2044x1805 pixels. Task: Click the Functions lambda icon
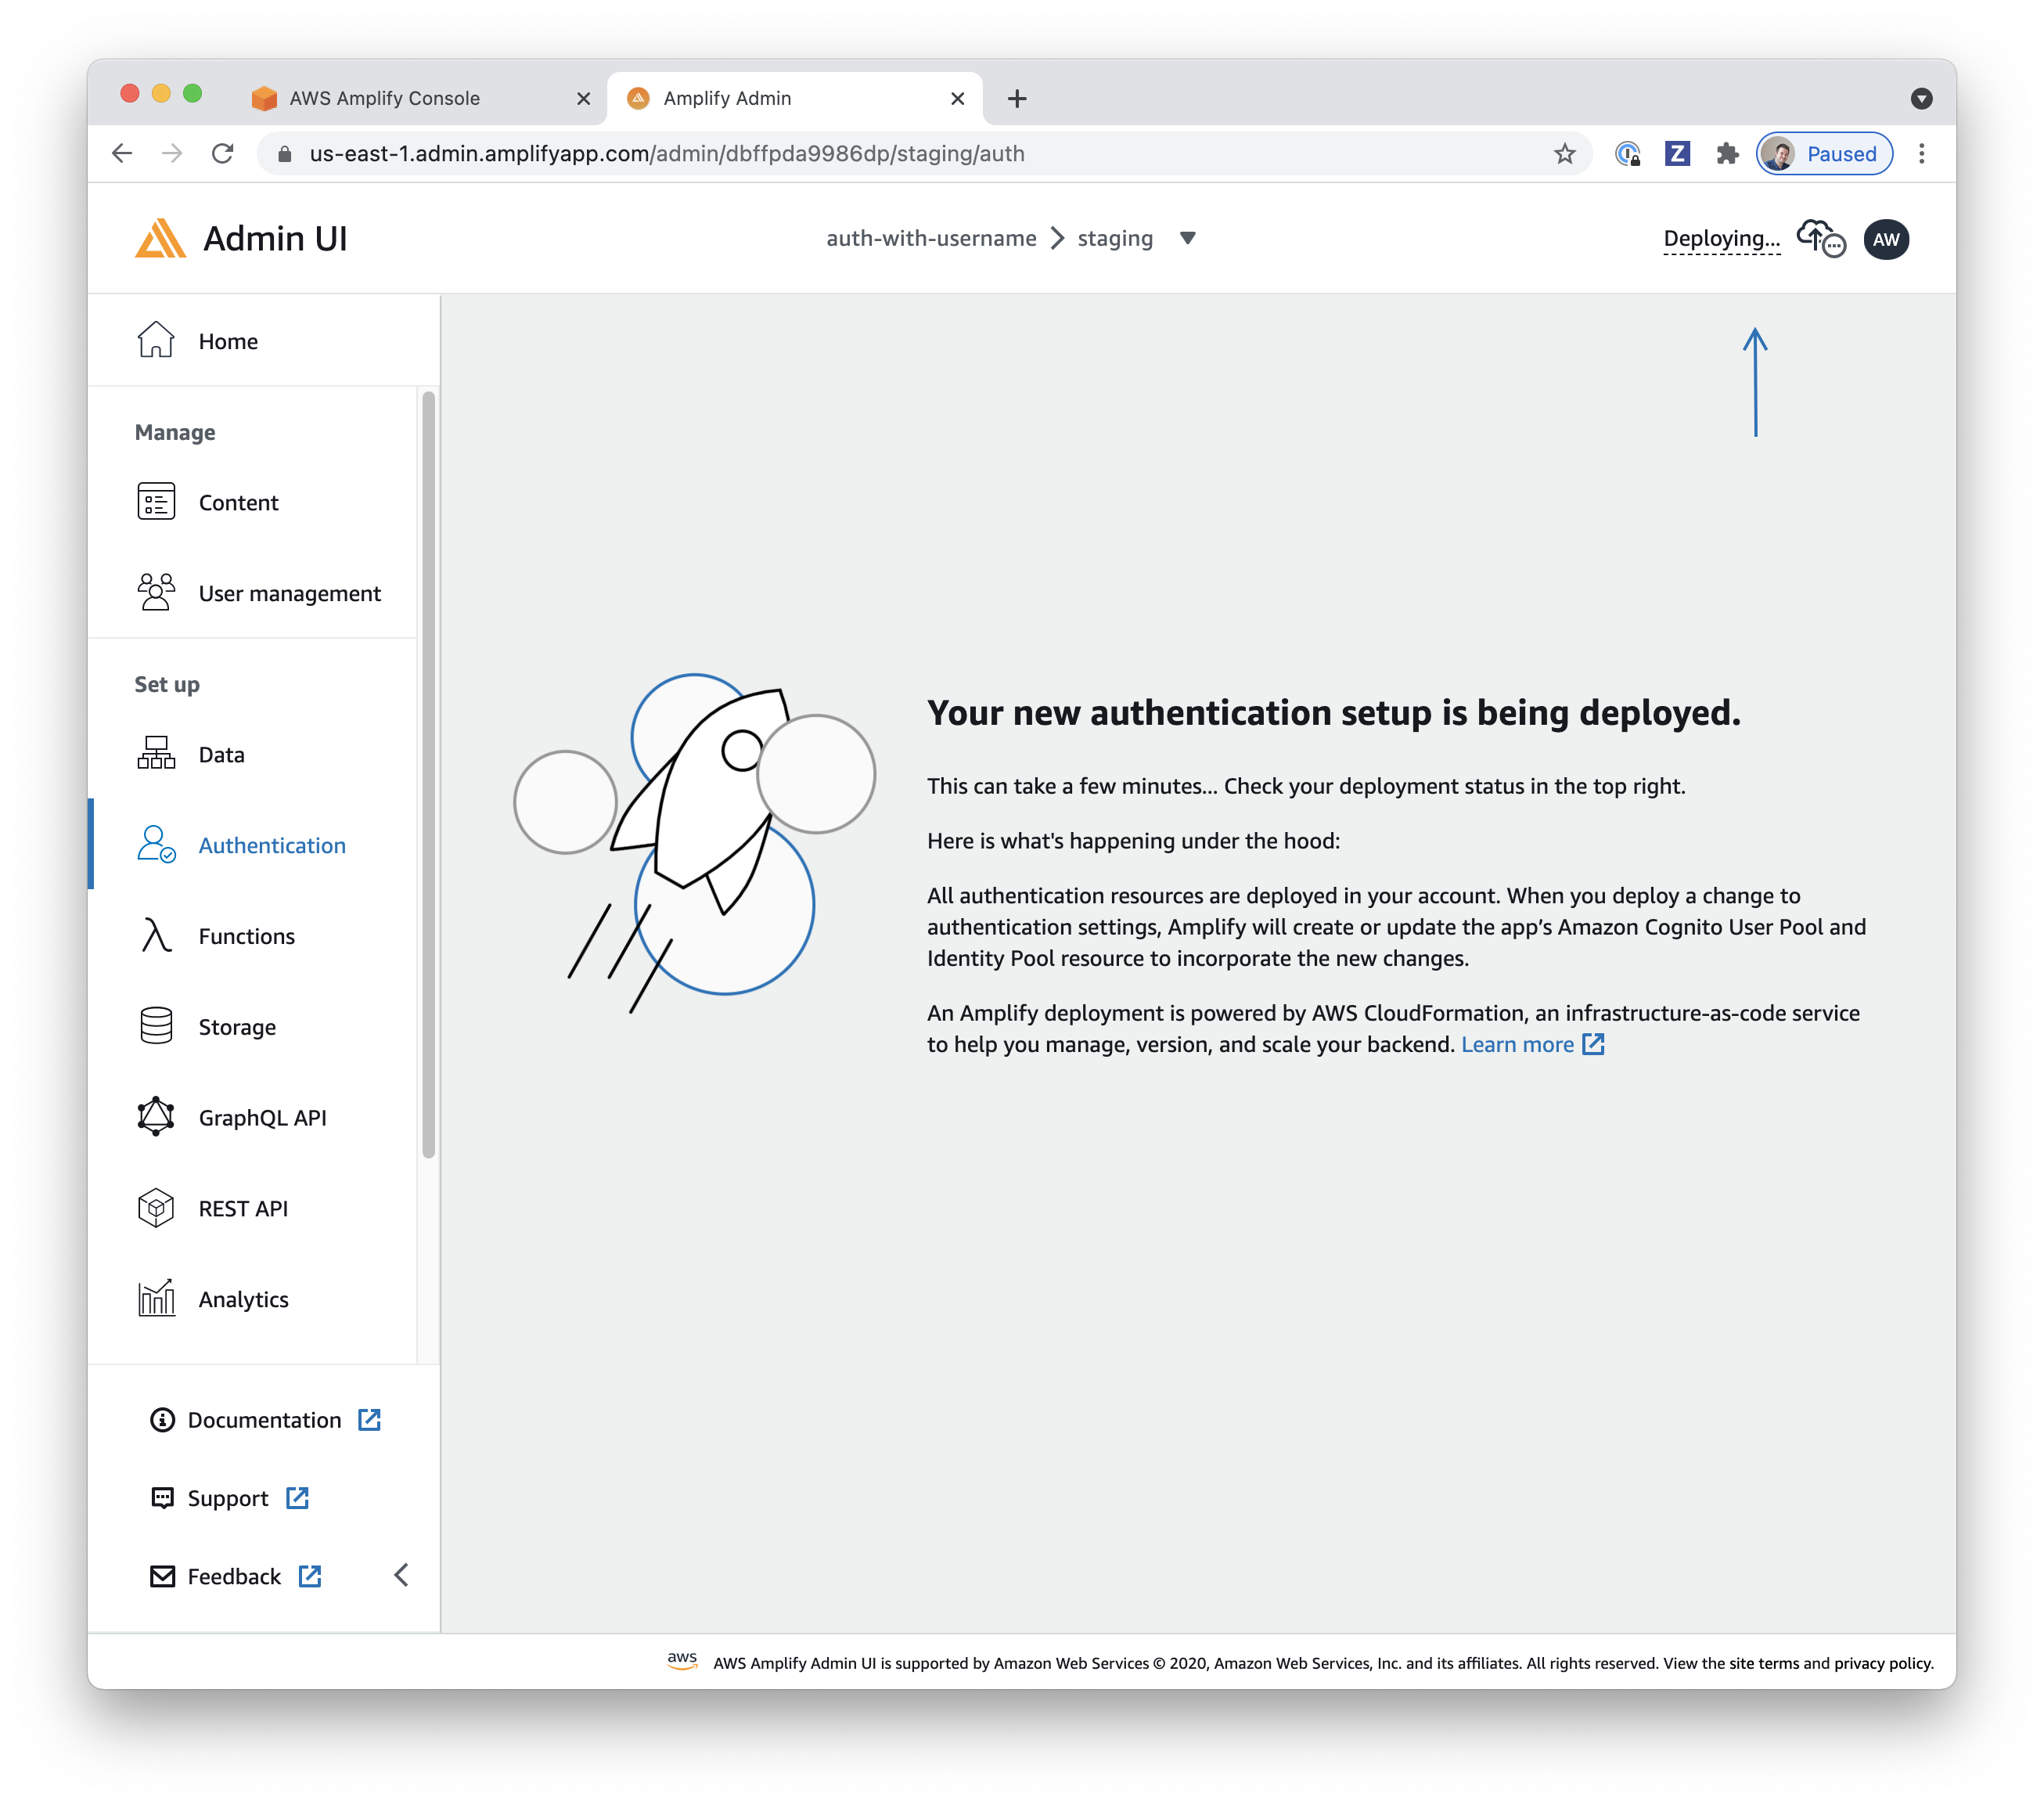click(156, 935)
